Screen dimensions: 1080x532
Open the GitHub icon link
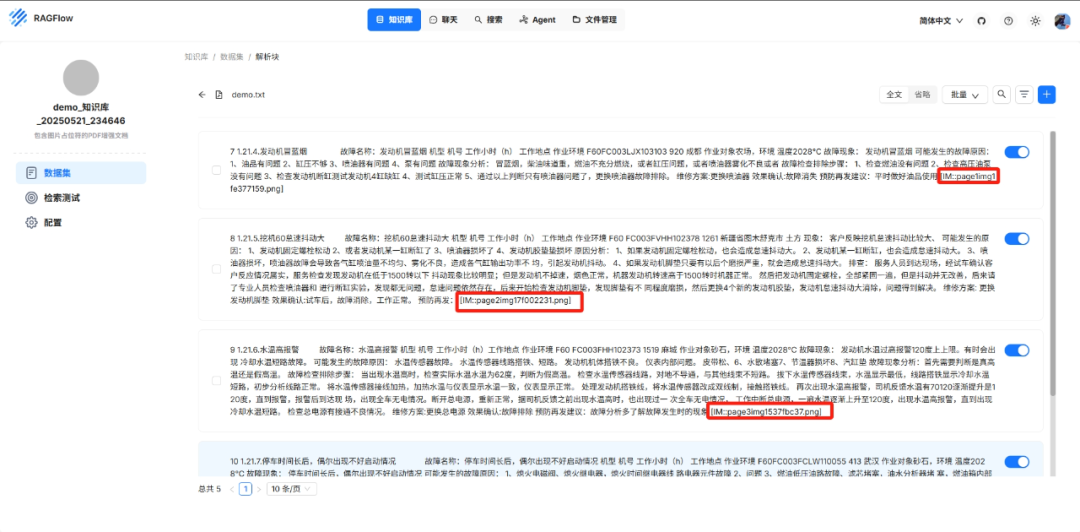click(982, 21)
